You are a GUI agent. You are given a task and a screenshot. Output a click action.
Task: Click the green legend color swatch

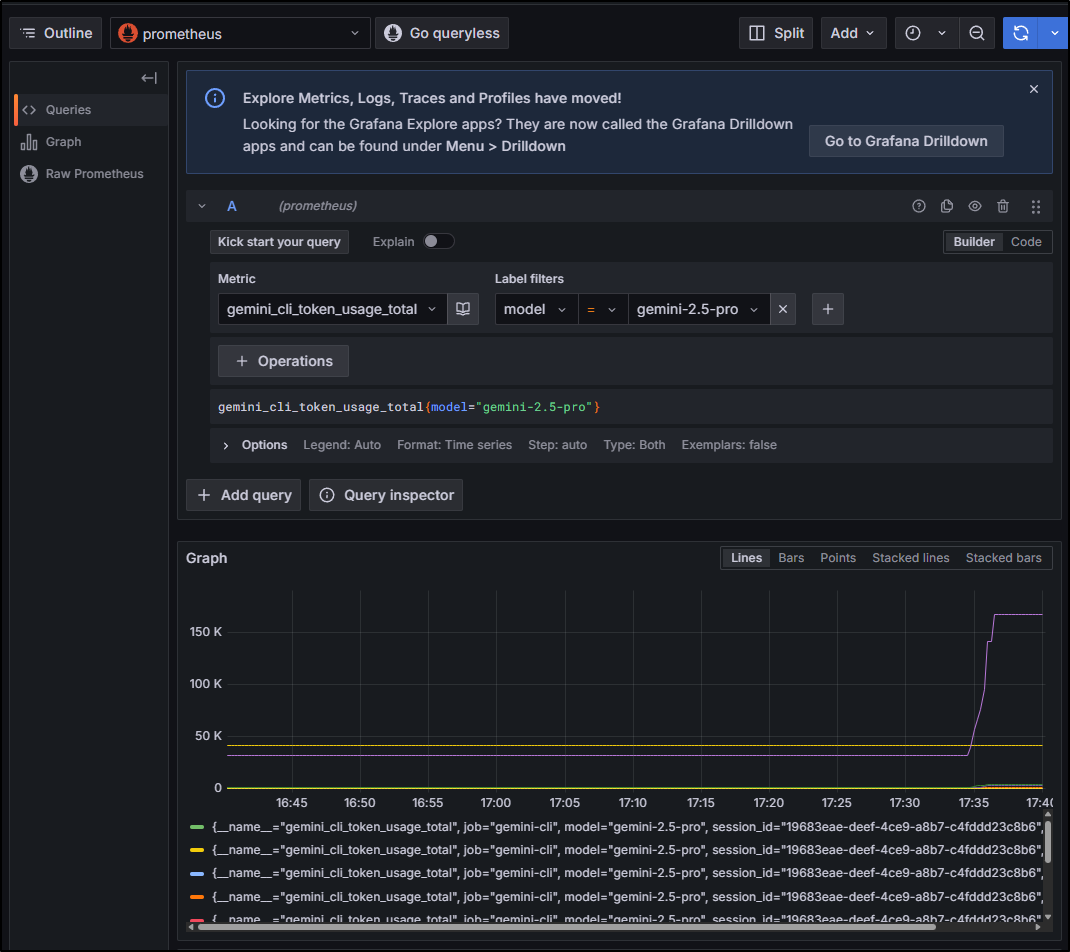coord(197,827)
